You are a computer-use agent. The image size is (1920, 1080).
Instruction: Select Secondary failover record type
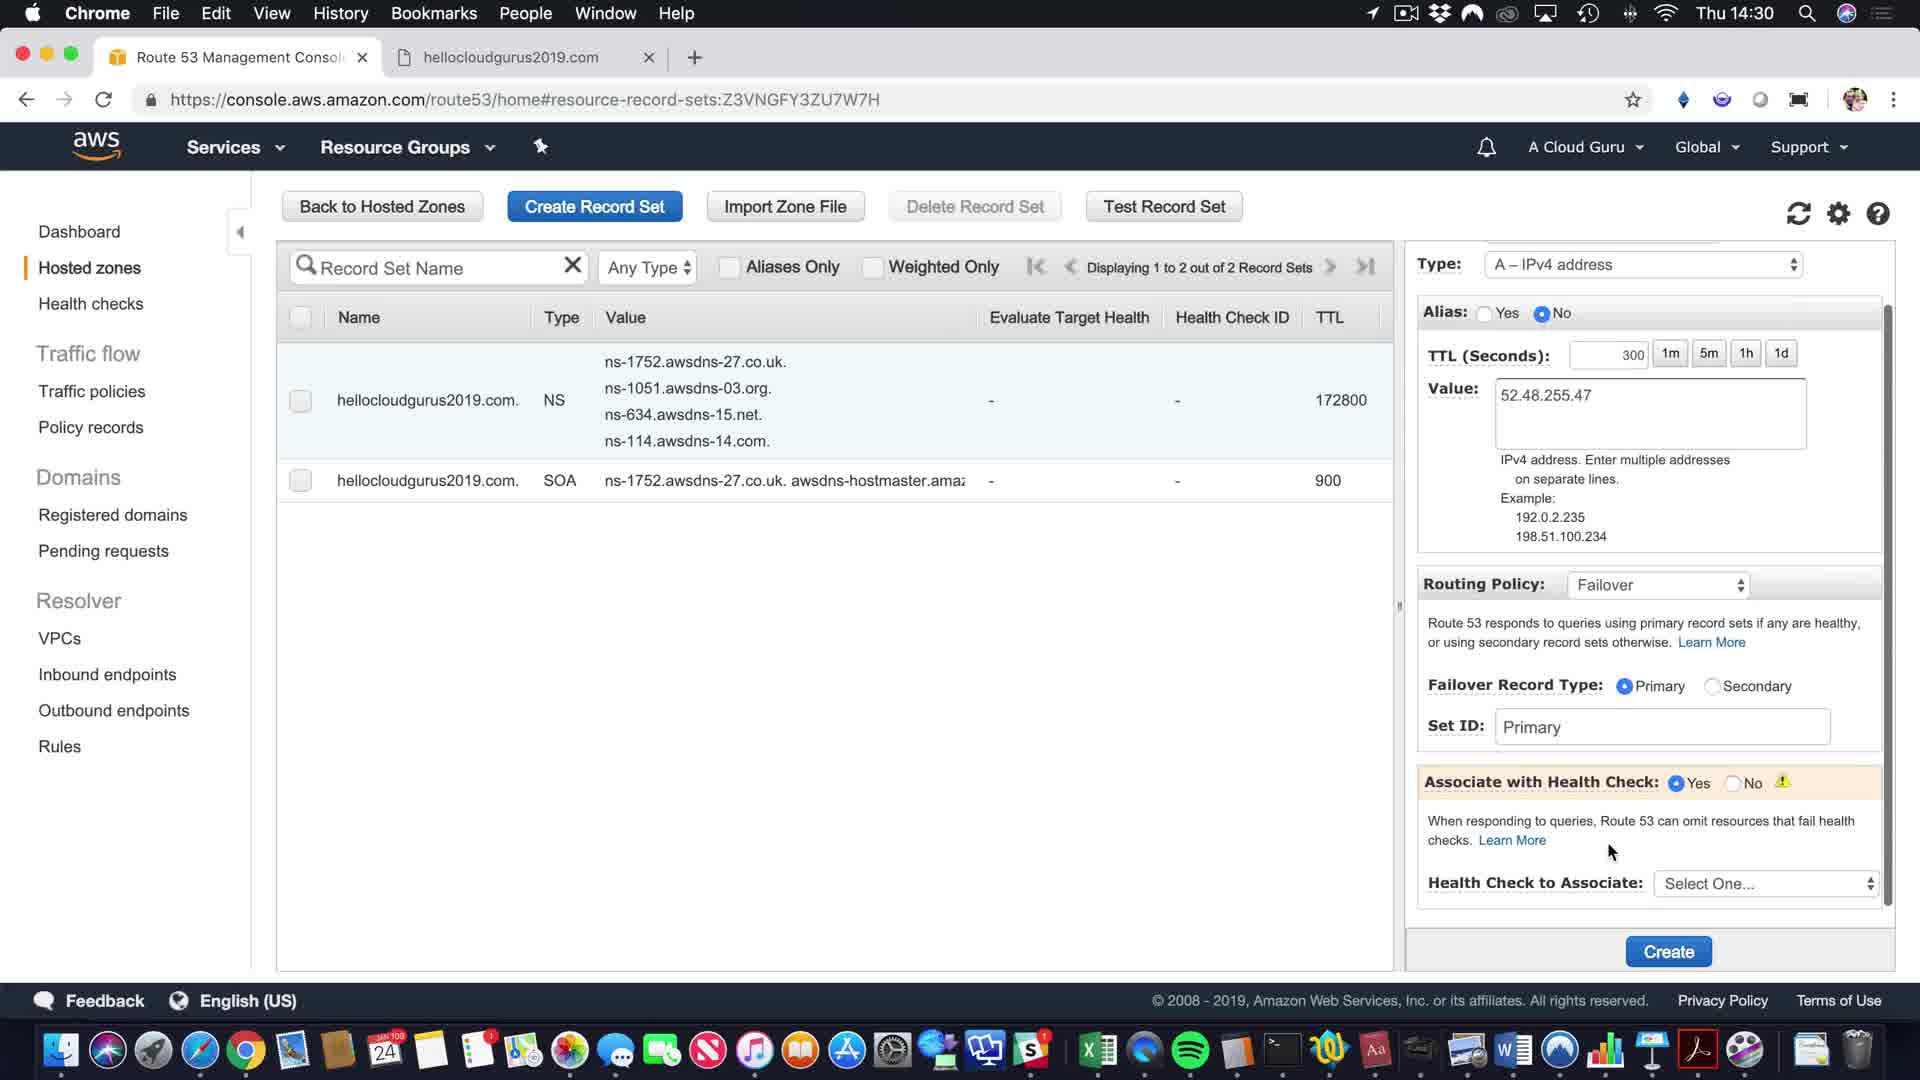point(1712,686)
